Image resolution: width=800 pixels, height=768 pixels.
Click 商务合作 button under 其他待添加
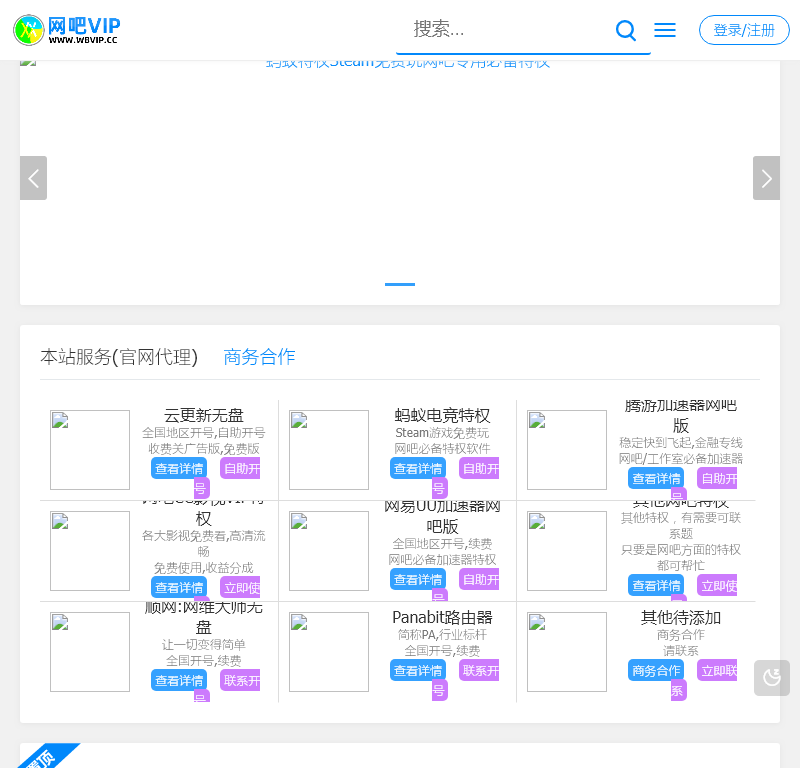click(656, 670)
